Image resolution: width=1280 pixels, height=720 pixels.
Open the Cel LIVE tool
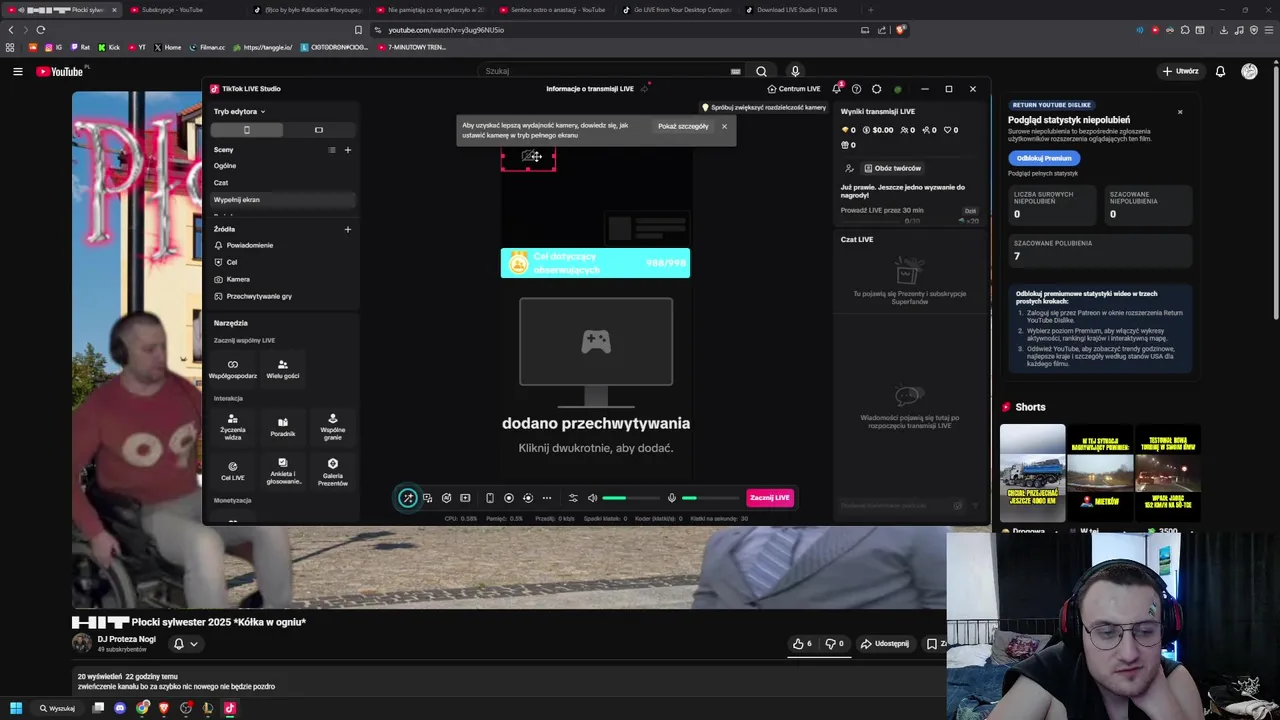[x=233, y=470]
